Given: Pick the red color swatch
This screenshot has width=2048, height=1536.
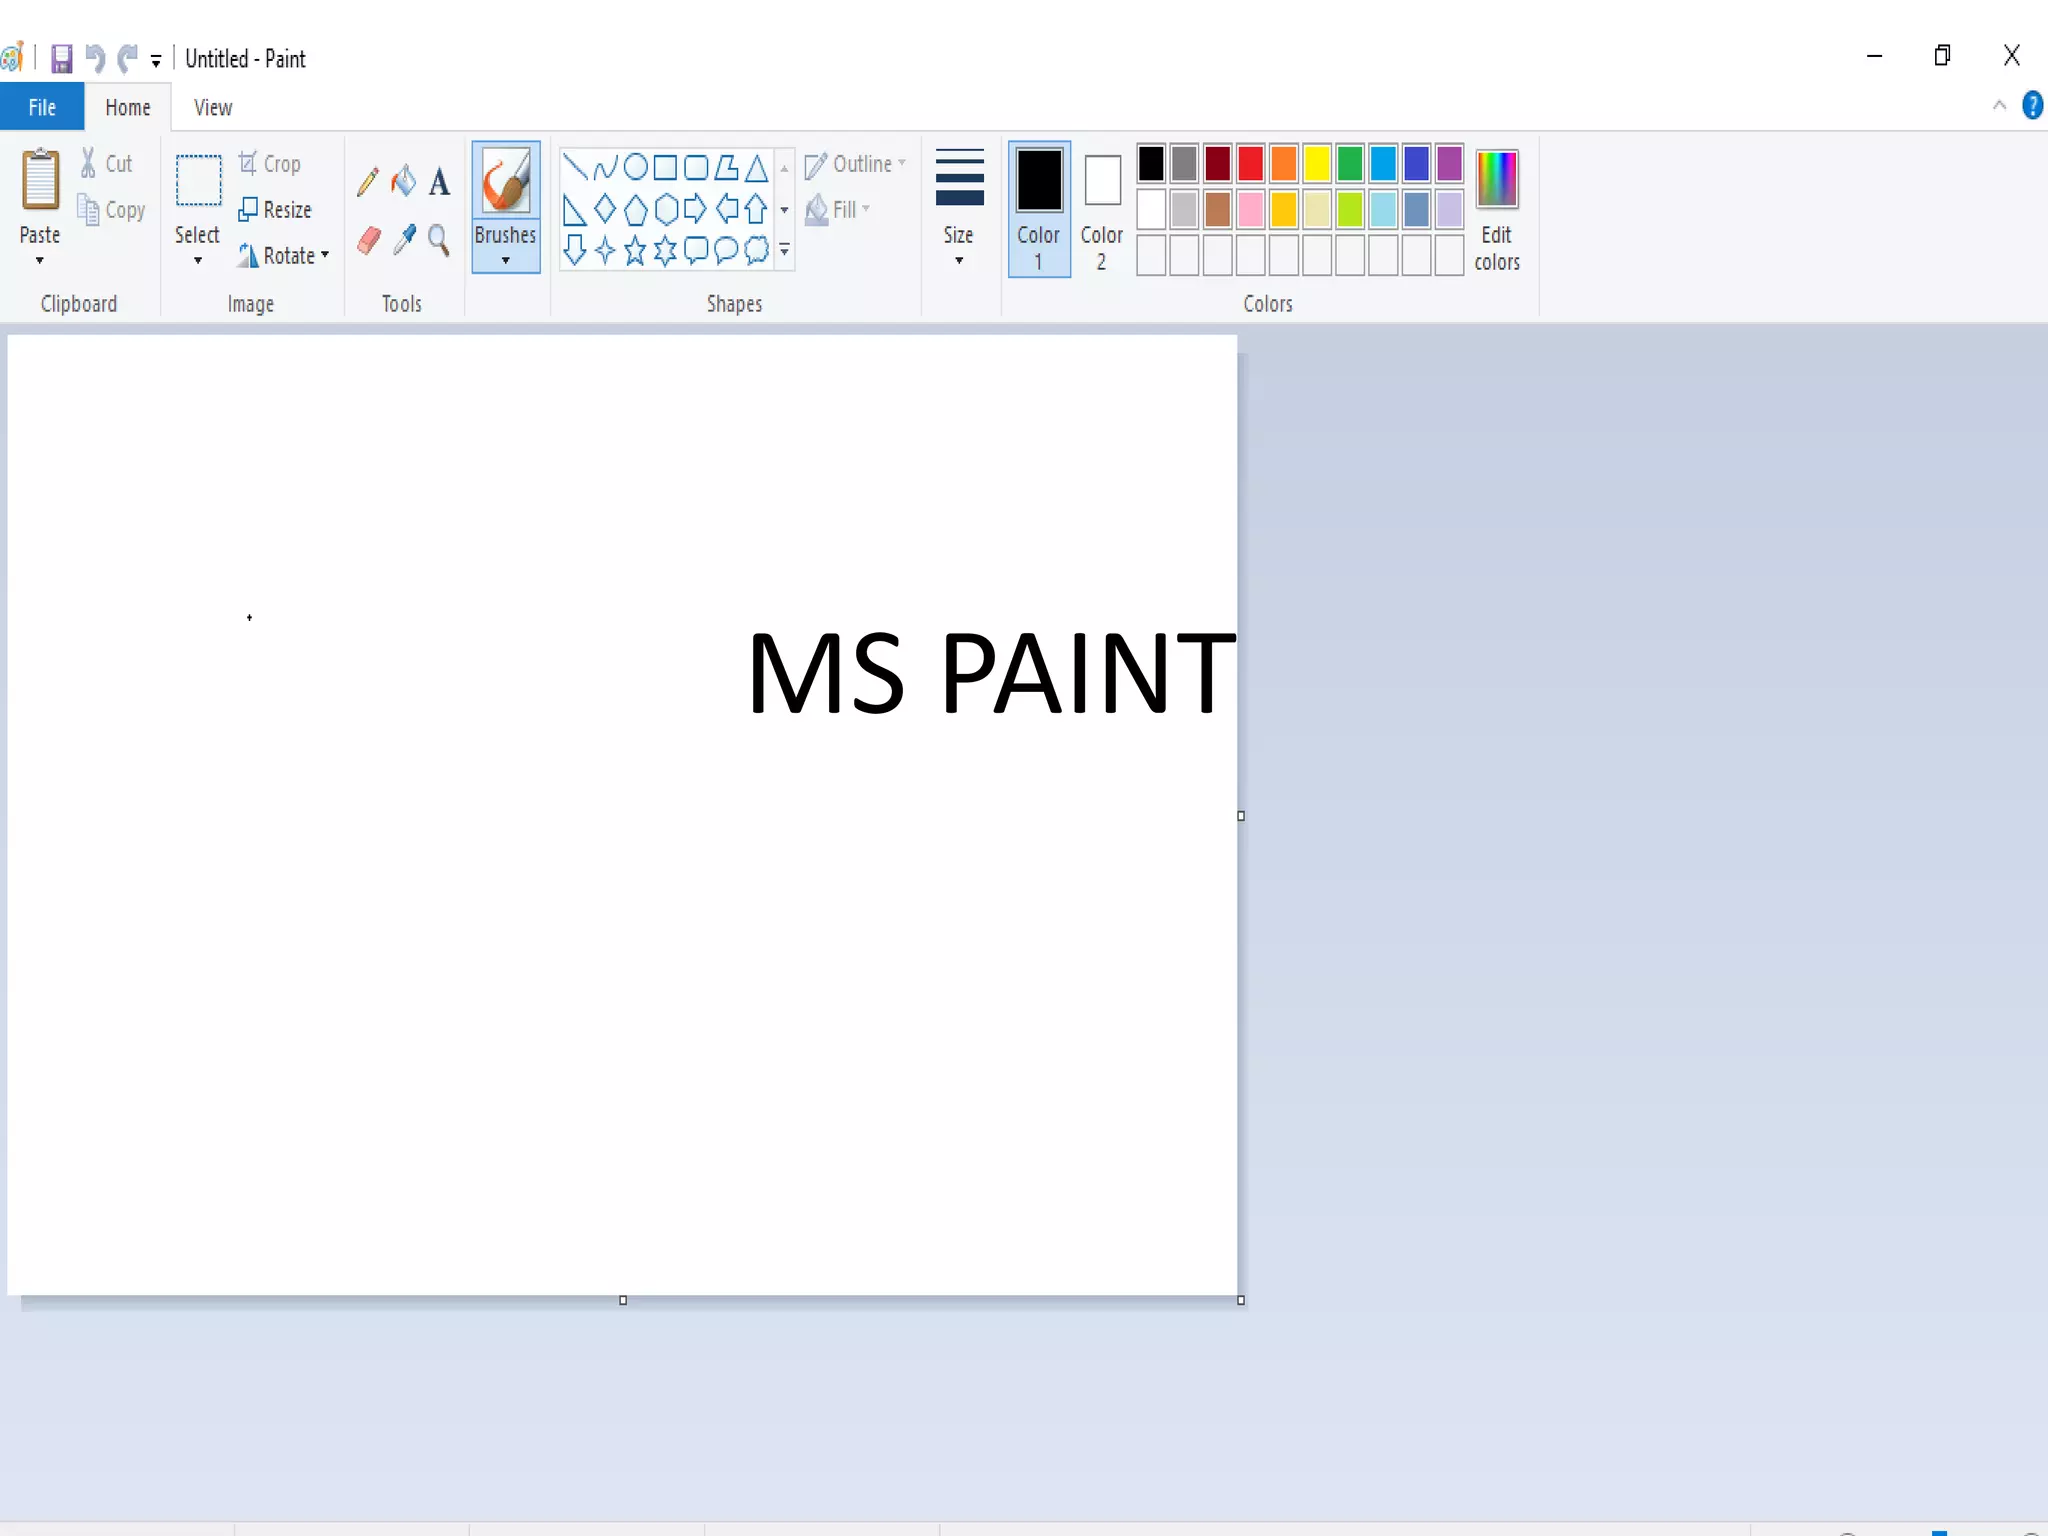Looking at the screenshot, I should (1250, 163).
